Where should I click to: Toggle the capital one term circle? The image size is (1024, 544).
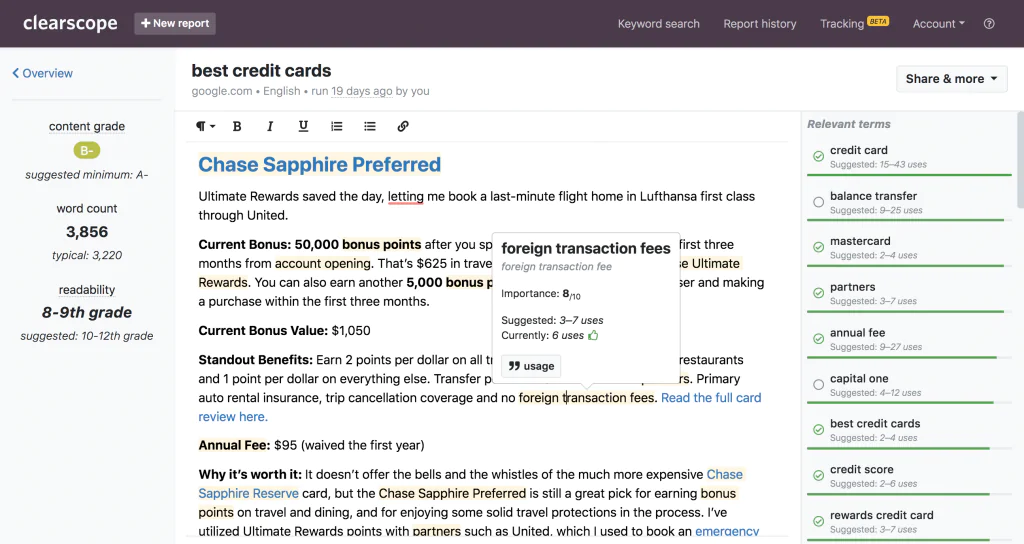[x=818, y=385]
